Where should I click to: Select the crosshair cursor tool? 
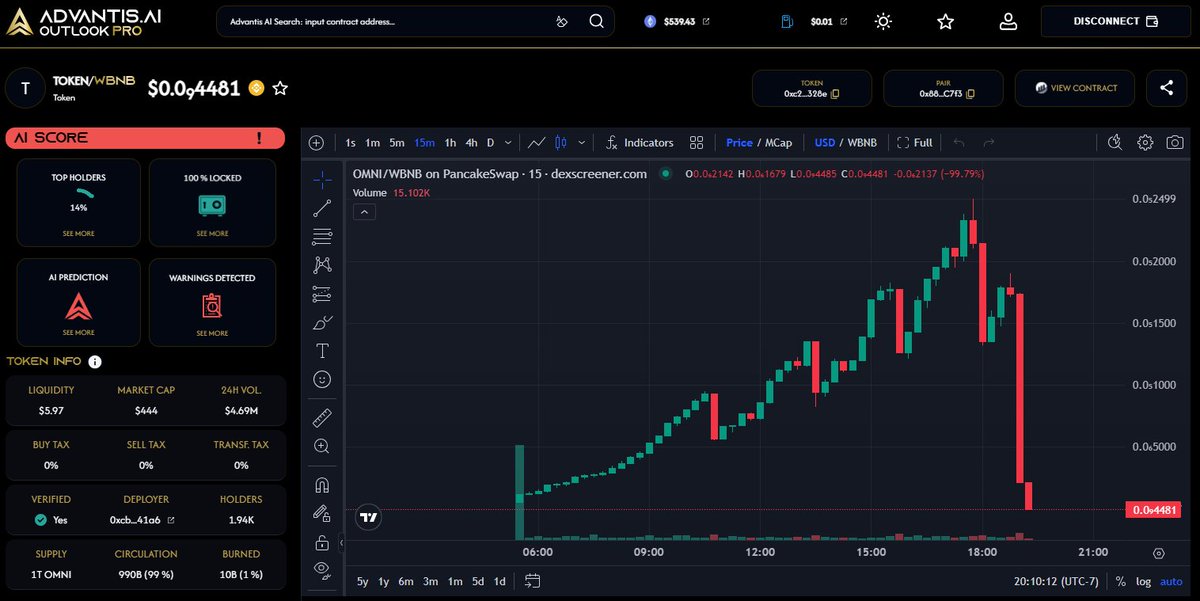pyautogui.click(x=322, y=179)
